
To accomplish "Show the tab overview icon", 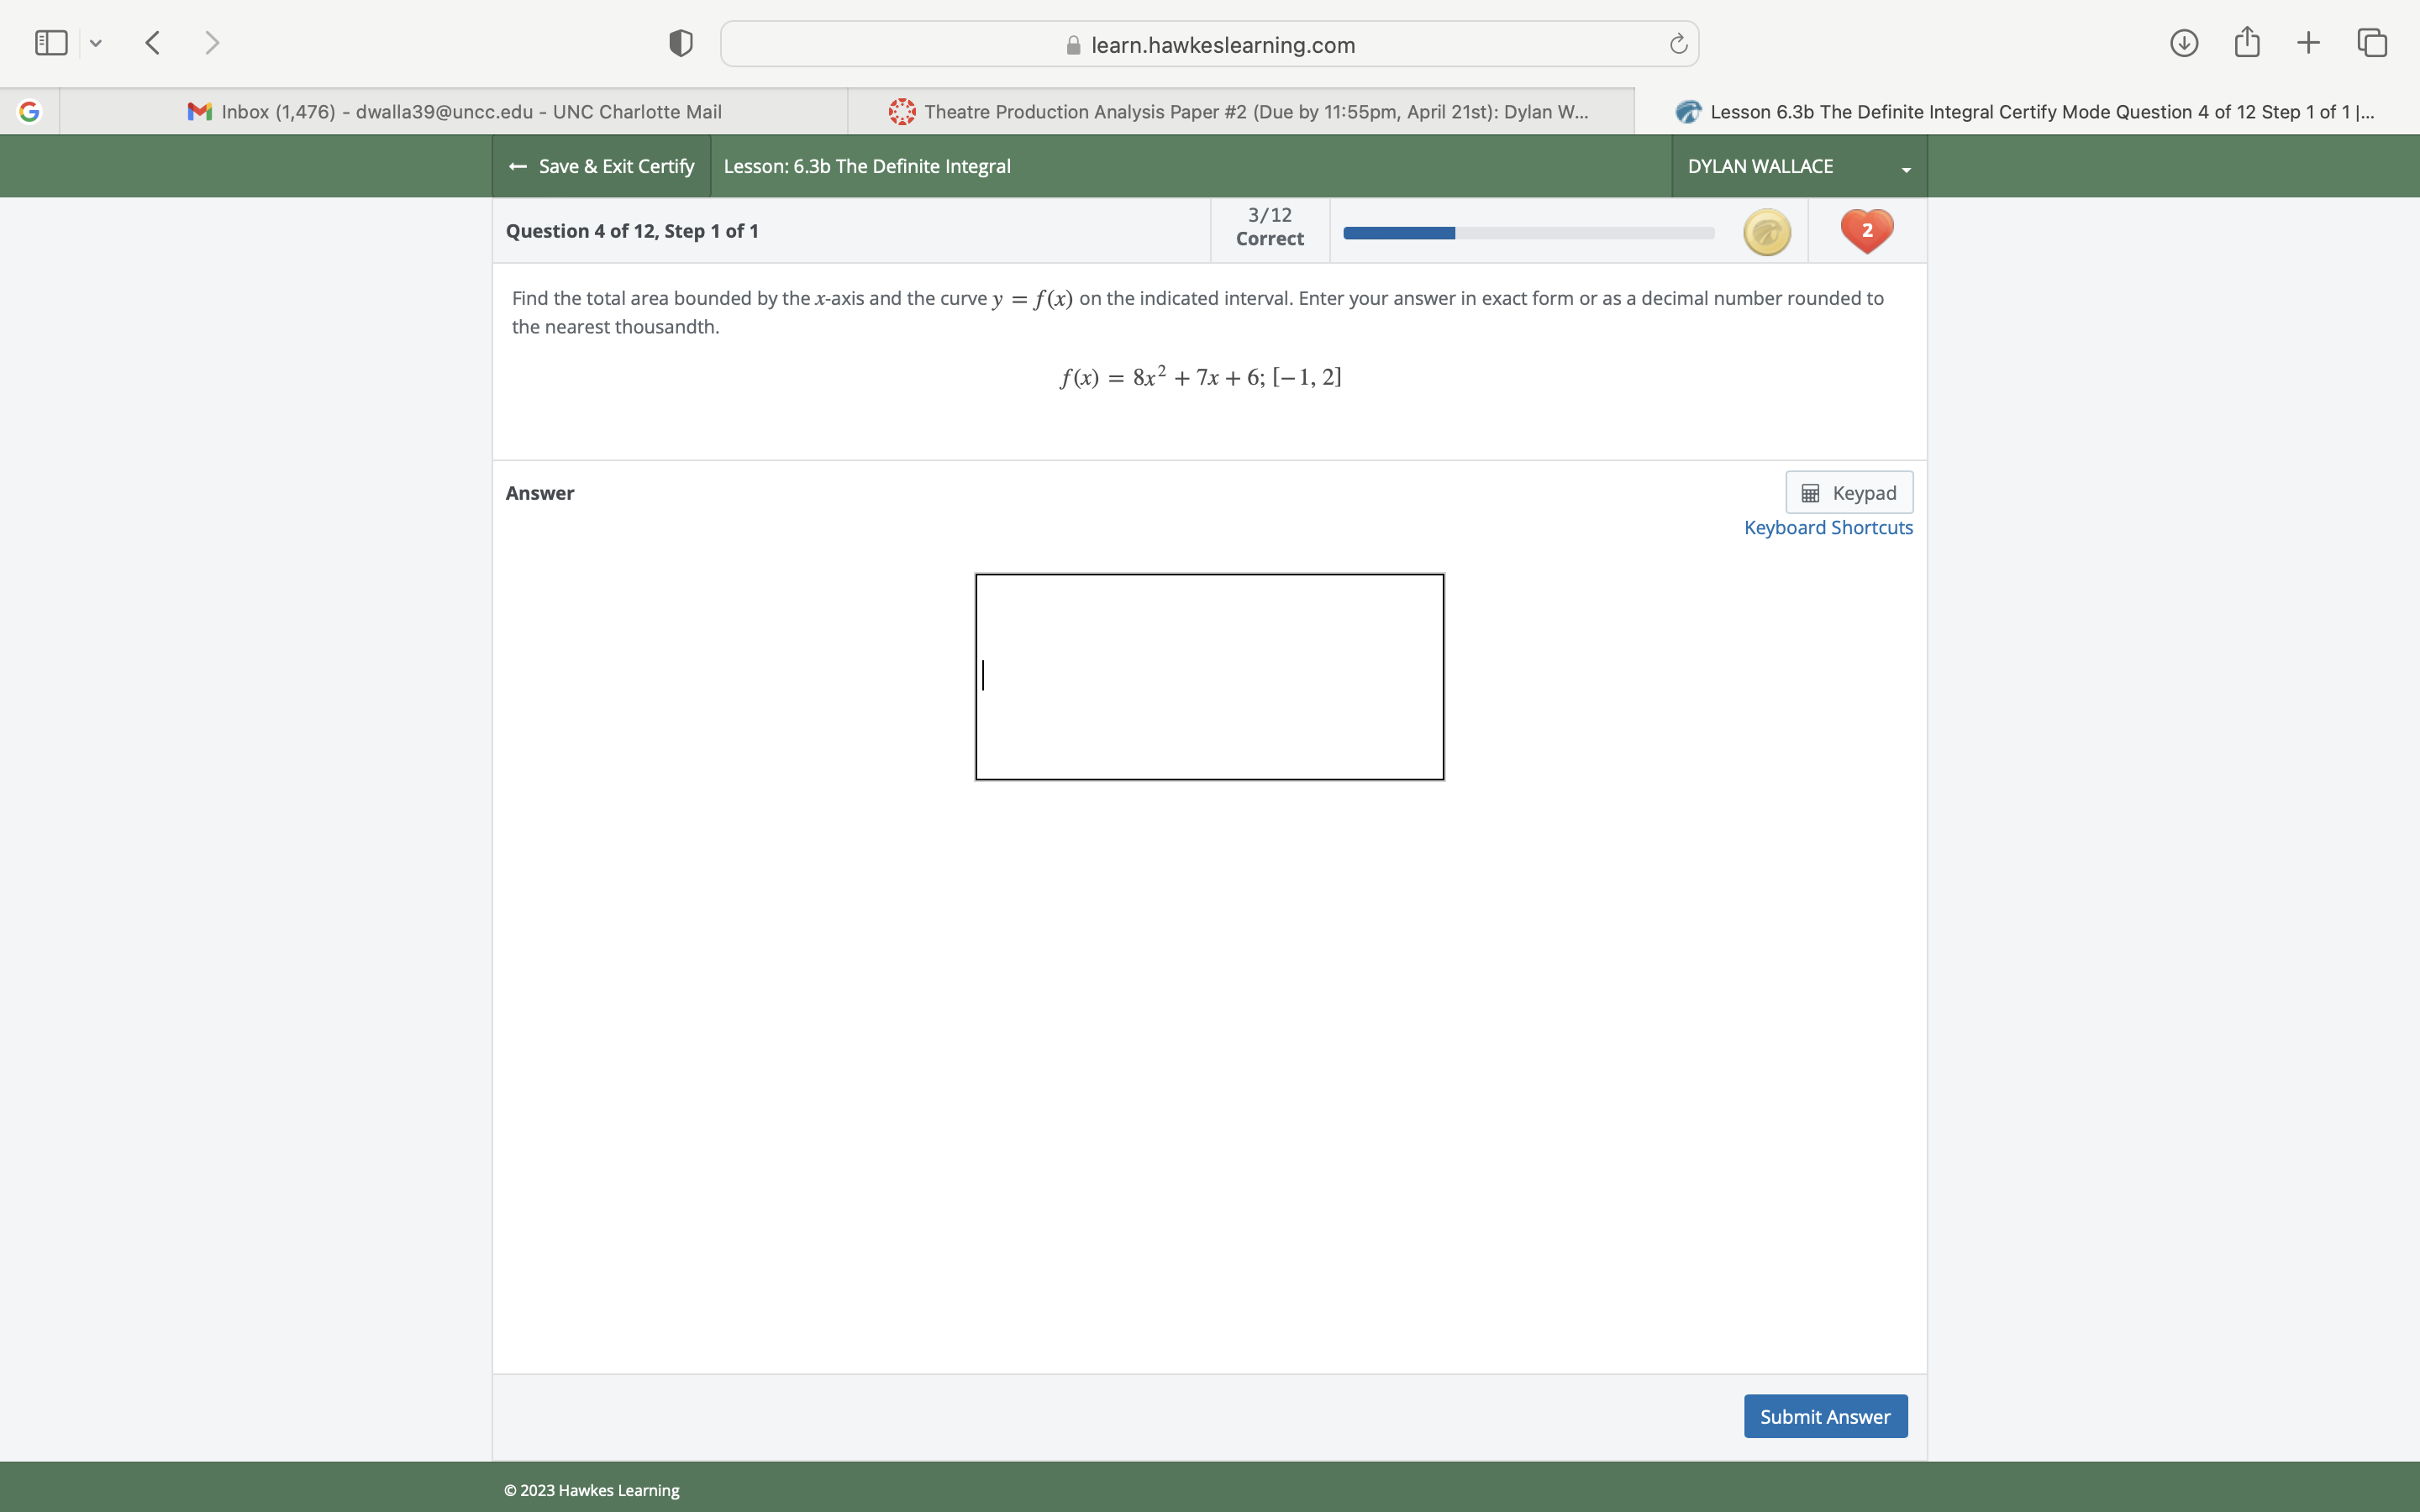I will (x=2371, y=43).
